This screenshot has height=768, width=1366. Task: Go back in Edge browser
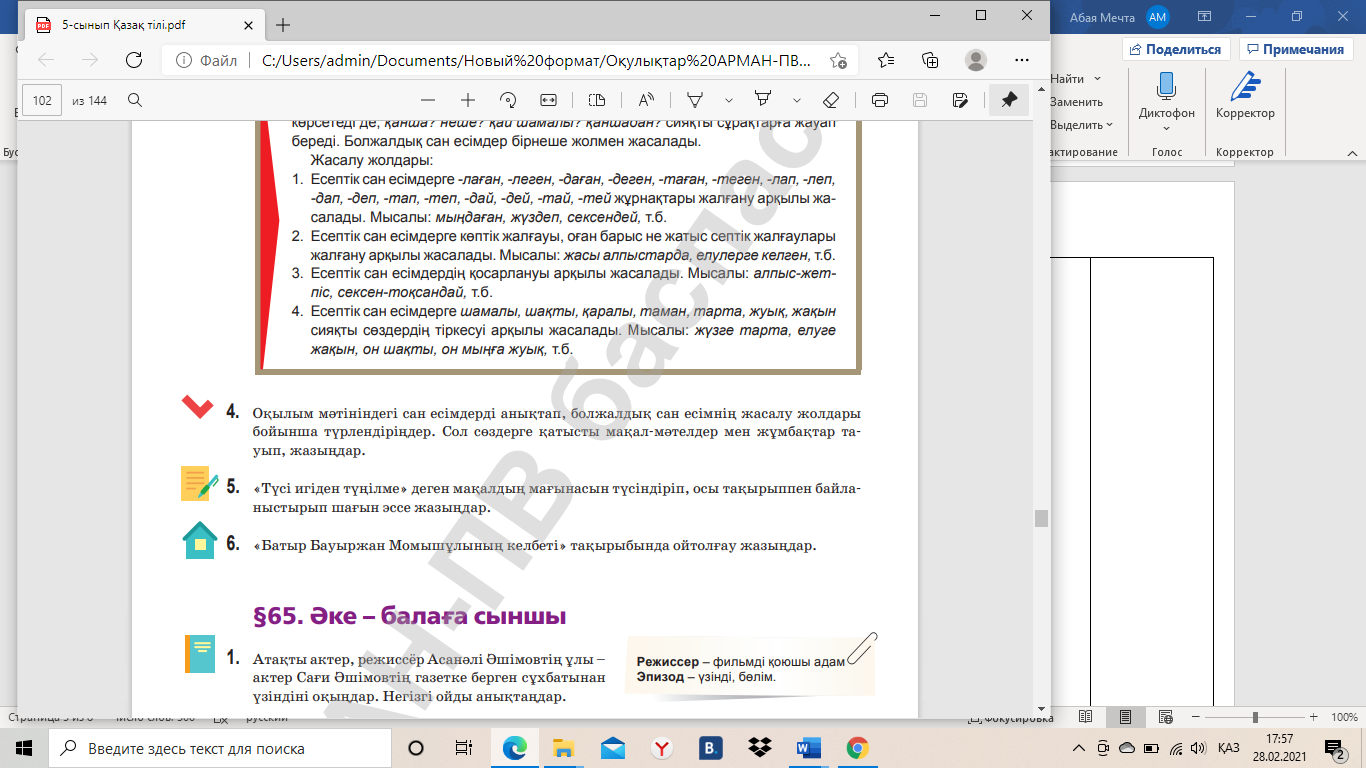click(46, 60)
